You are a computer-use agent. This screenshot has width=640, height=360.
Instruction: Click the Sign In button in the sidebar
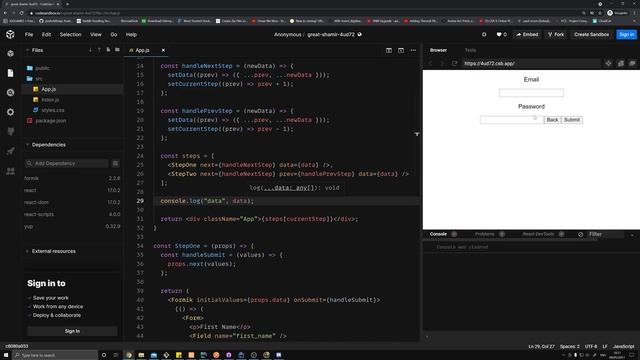pos(72,331)
